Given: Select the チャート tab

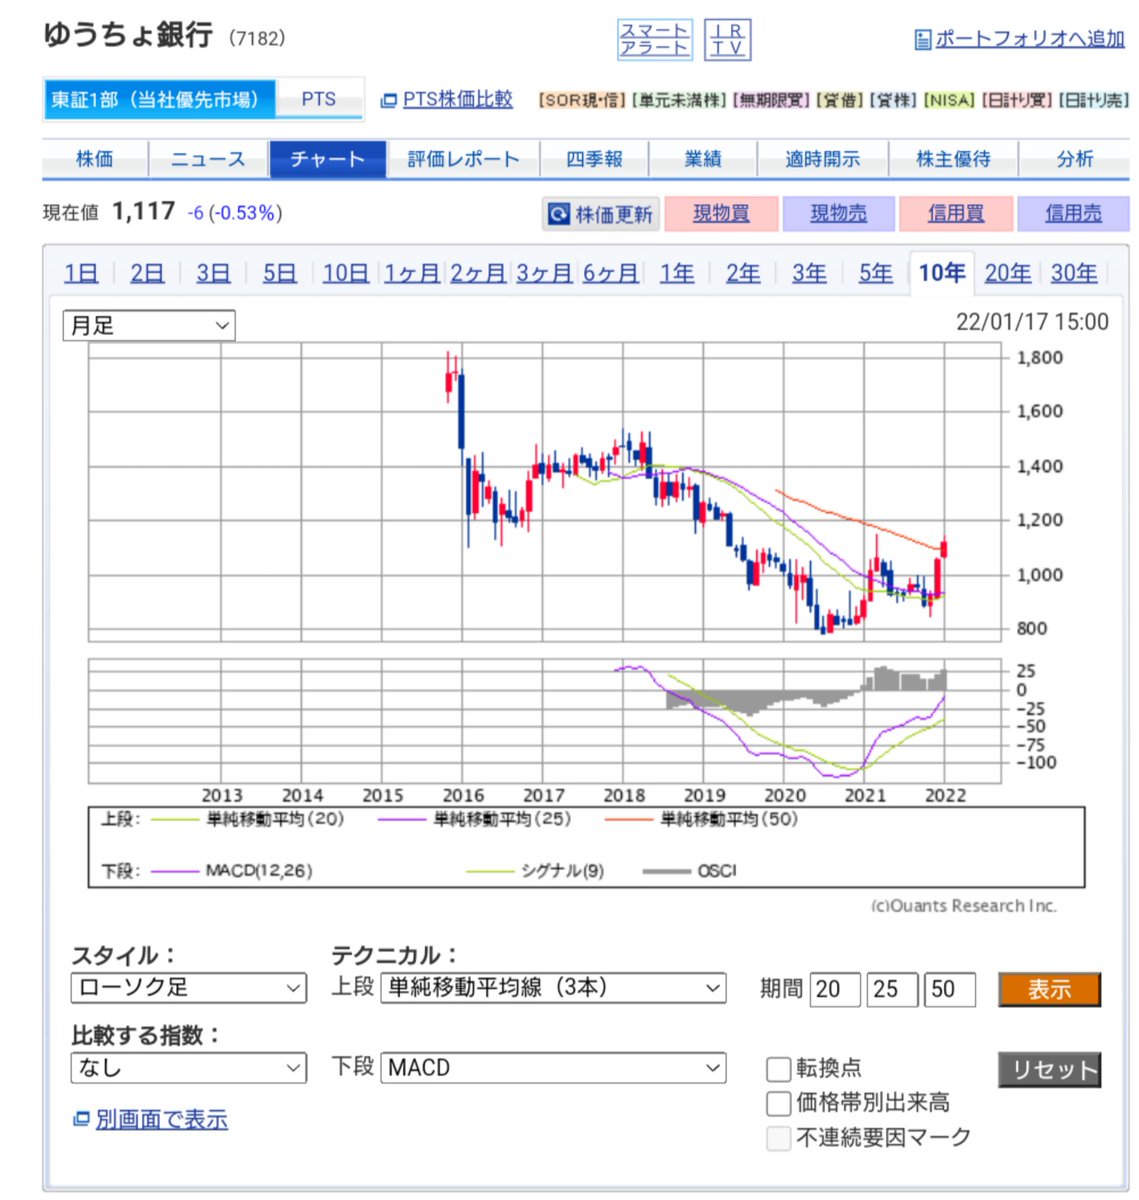Looking at the screenshot, I should click(328, 159).
